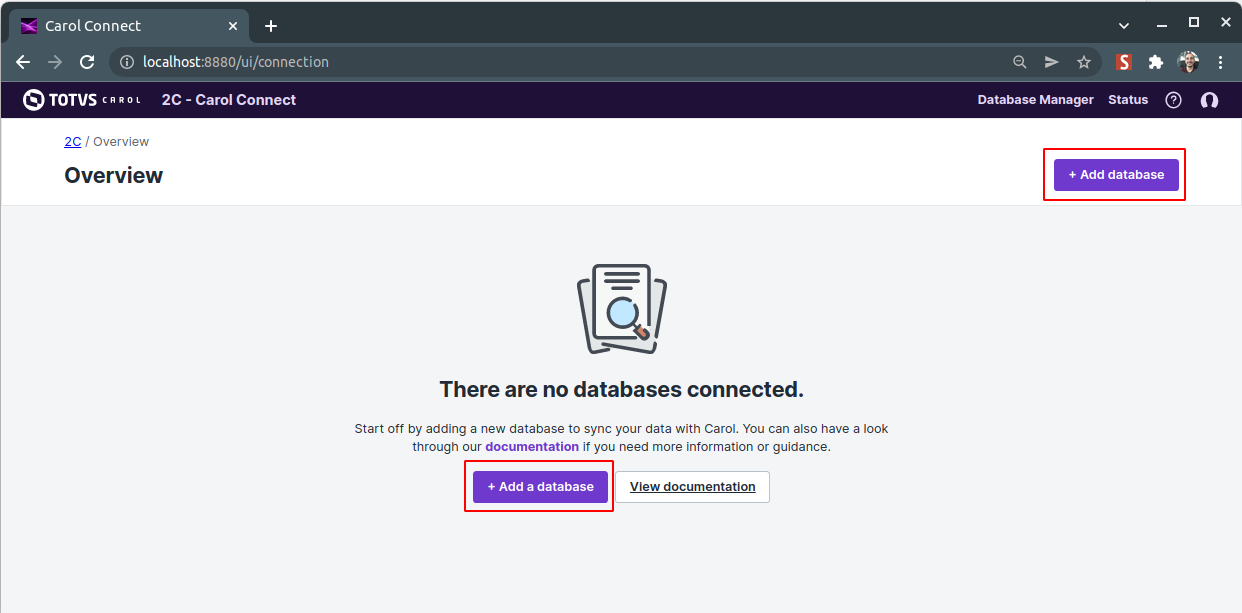
Task: Open the red S browser extension icon
Action: [x=1124, y=62]
